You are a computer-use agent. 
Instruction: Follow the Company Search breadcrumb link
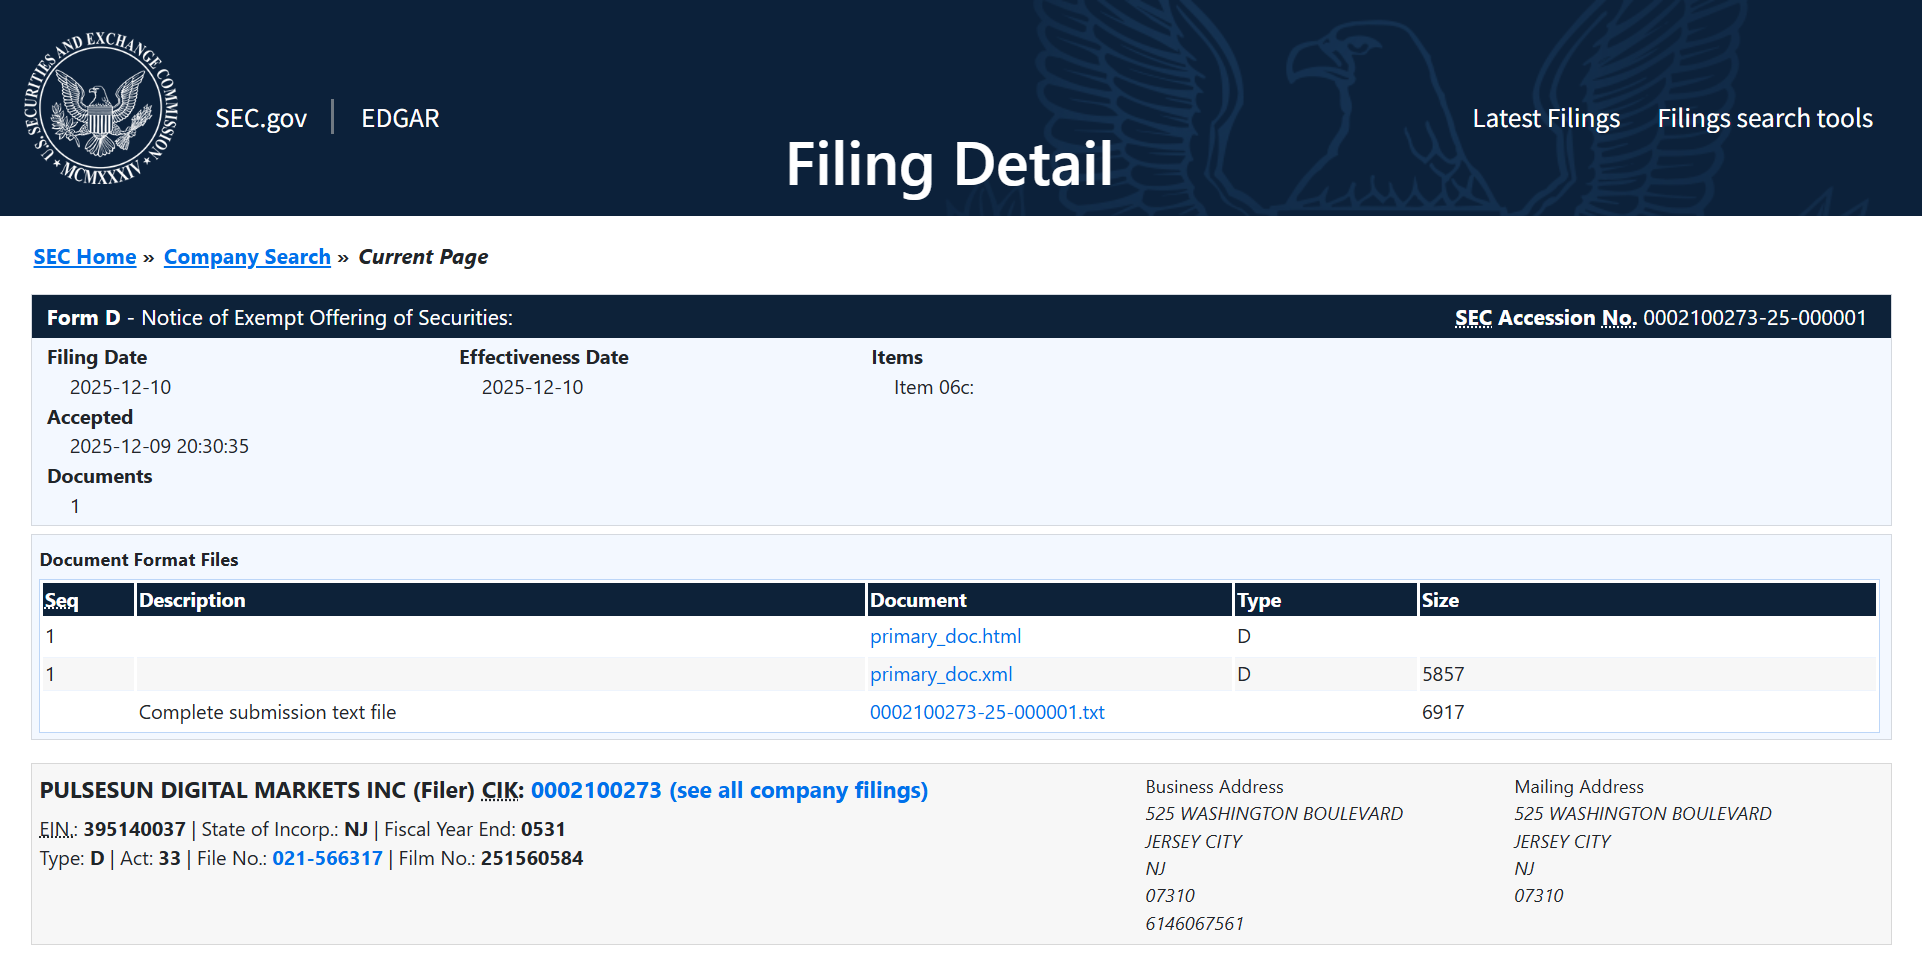(x=247, y=257)
